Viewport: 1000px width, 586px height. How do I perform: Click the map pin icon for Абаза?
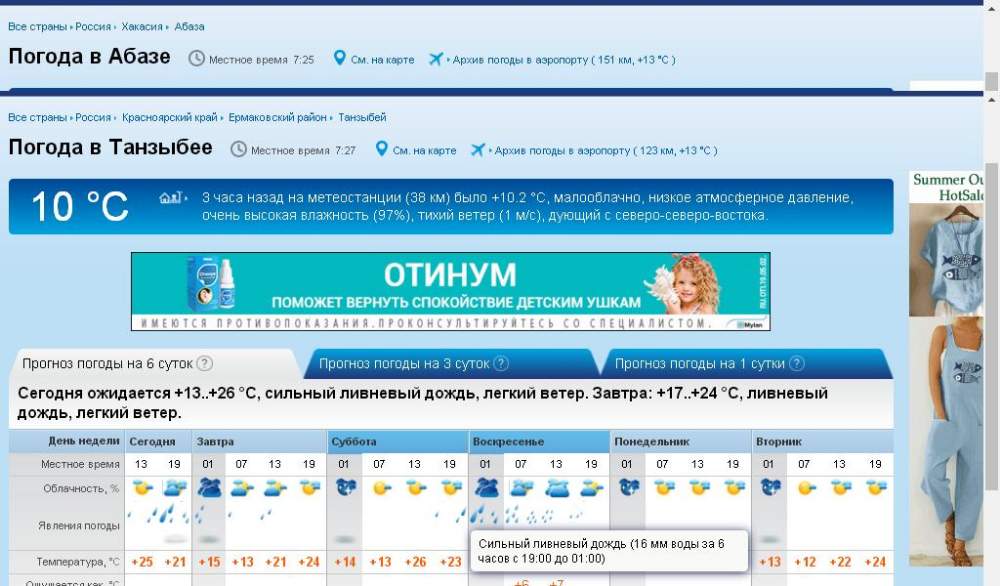point(339,58)
